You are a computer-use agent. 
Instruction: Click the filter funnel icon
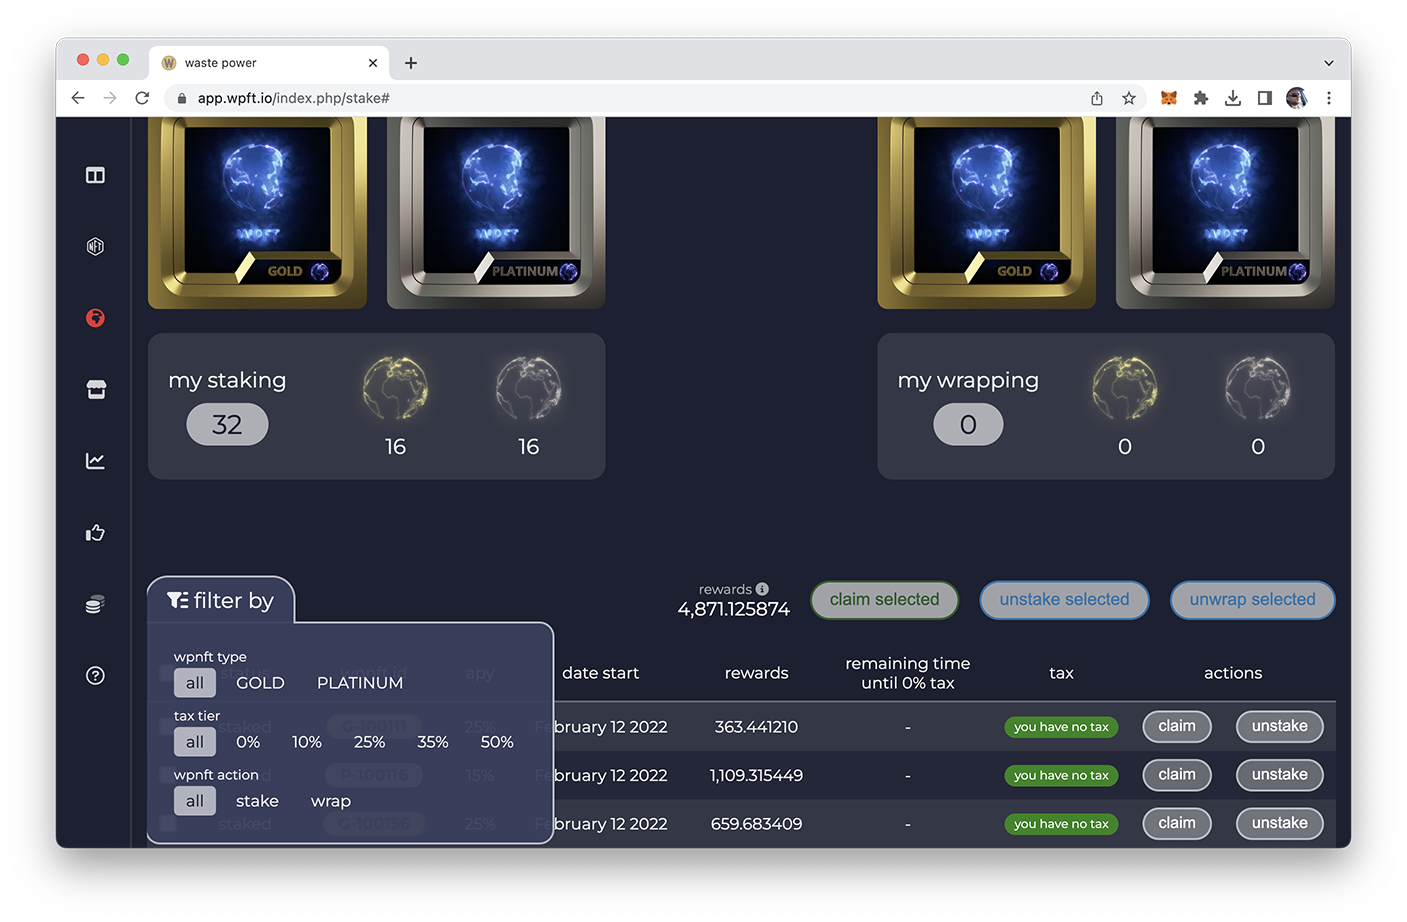coord(178,600)
